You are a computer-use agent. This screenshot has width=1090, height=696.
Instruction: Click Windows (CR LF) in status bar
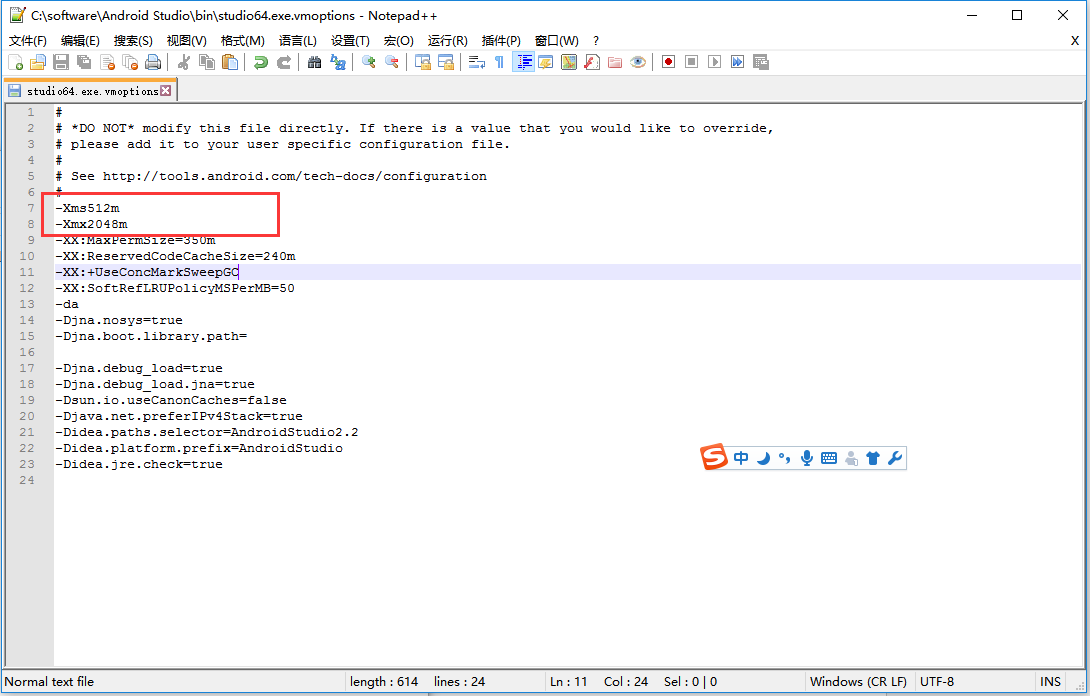click(x=858, y=681)
